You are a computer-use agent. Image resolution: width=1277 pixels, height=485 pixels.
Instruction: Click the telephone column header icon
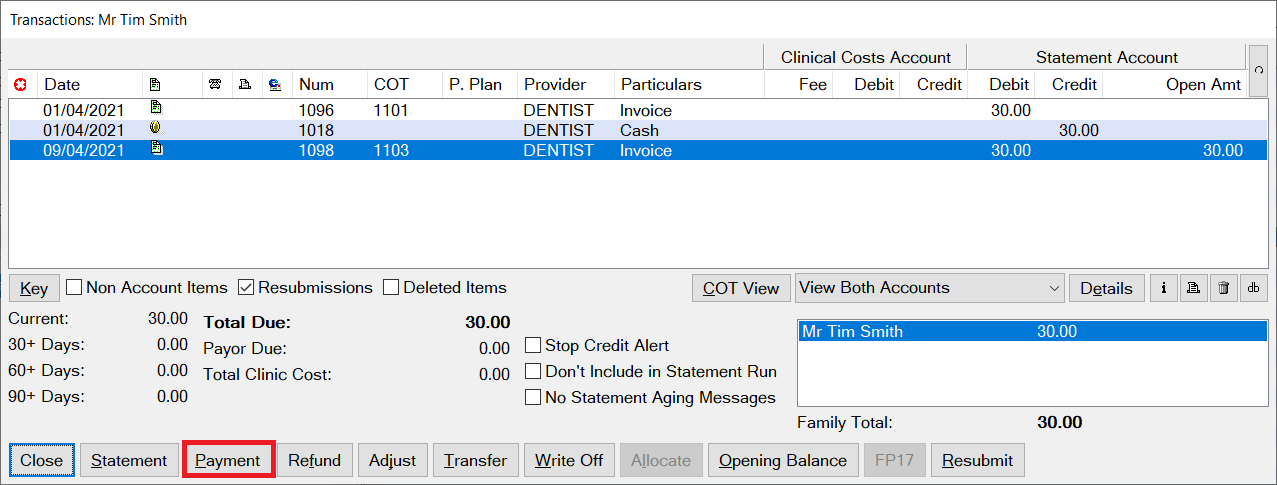pos(214,84)
